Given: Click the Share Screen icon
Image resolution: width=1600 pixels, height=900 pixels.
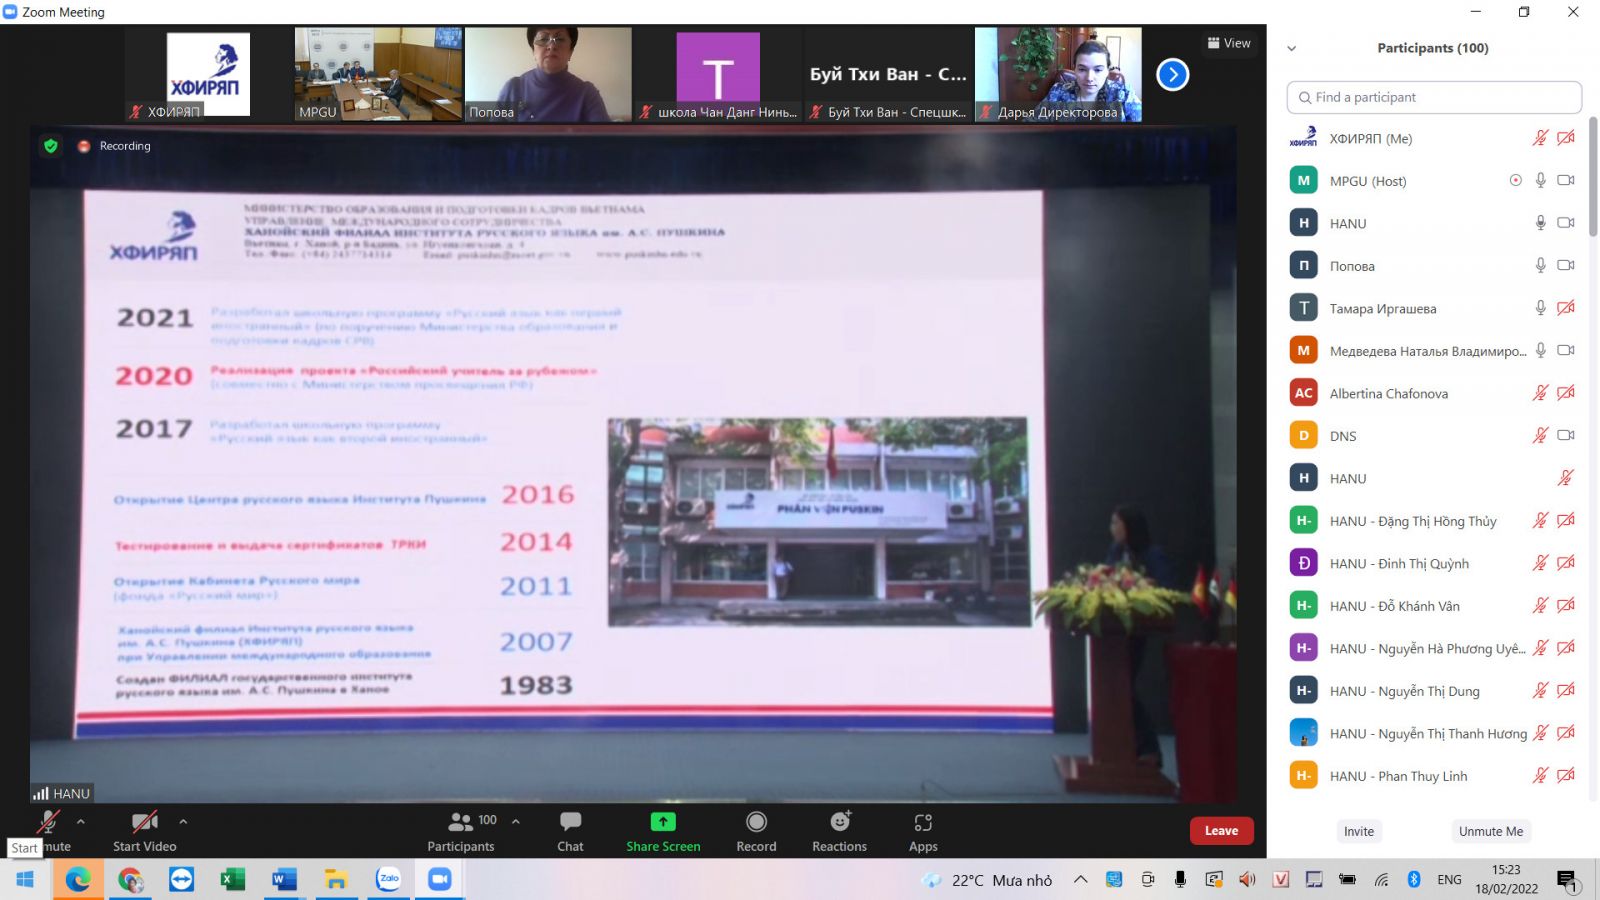Looking at the screenshot, I should pos(663,822).
